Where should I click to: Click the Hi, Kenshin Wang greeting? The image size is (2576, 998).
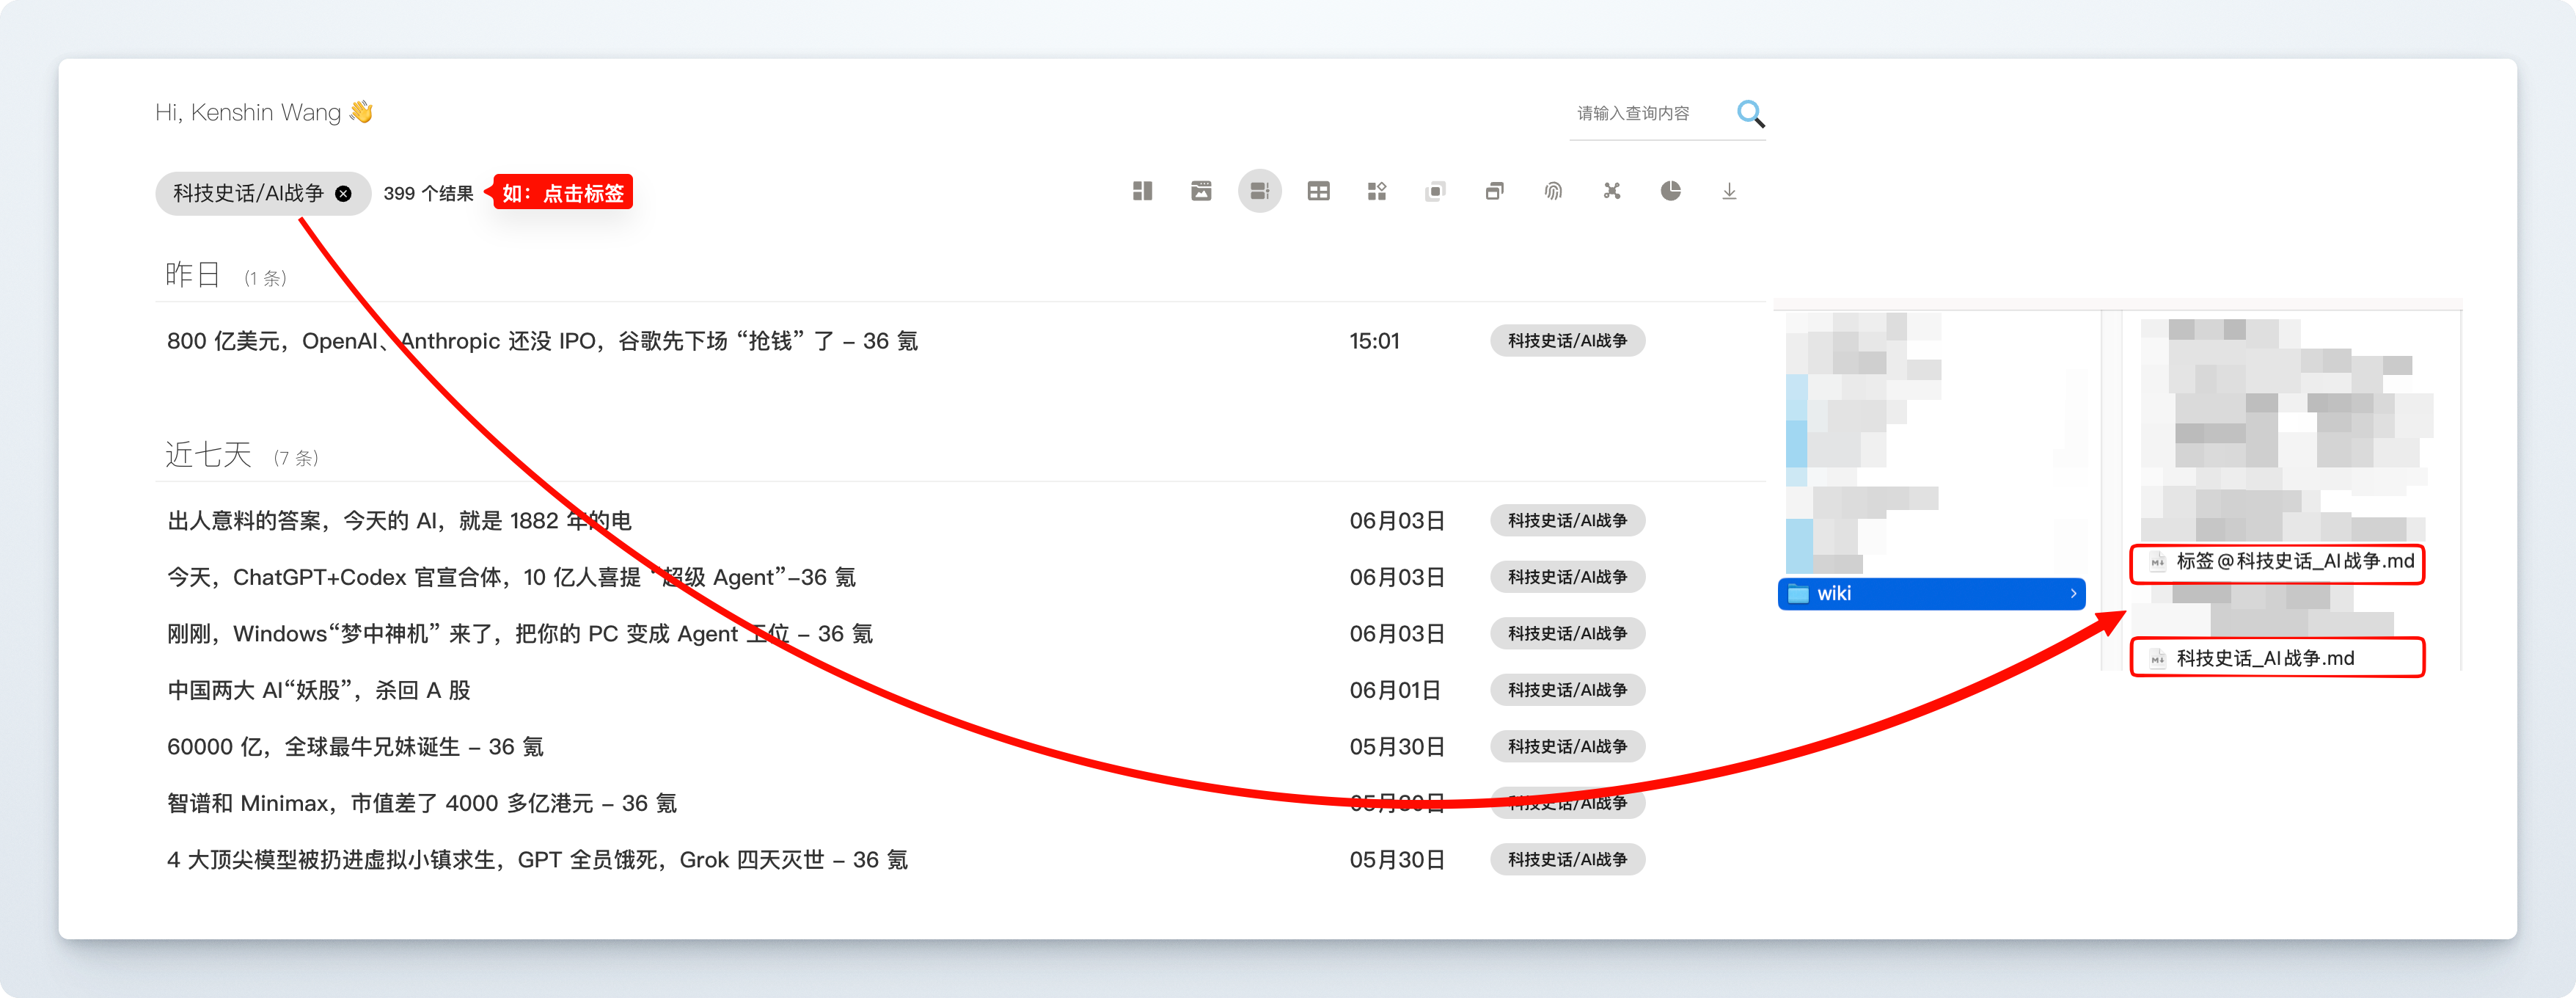click(x=264, y=112)
